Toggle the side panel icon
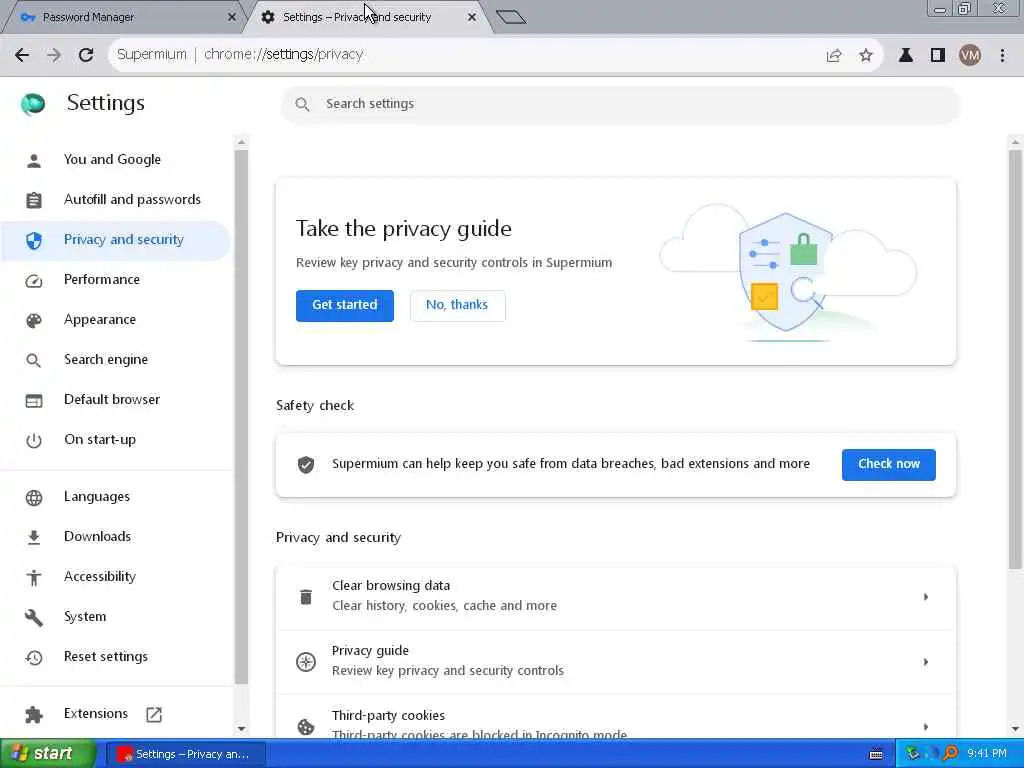This screenshot has height=768, width=1024. [938, 56]
